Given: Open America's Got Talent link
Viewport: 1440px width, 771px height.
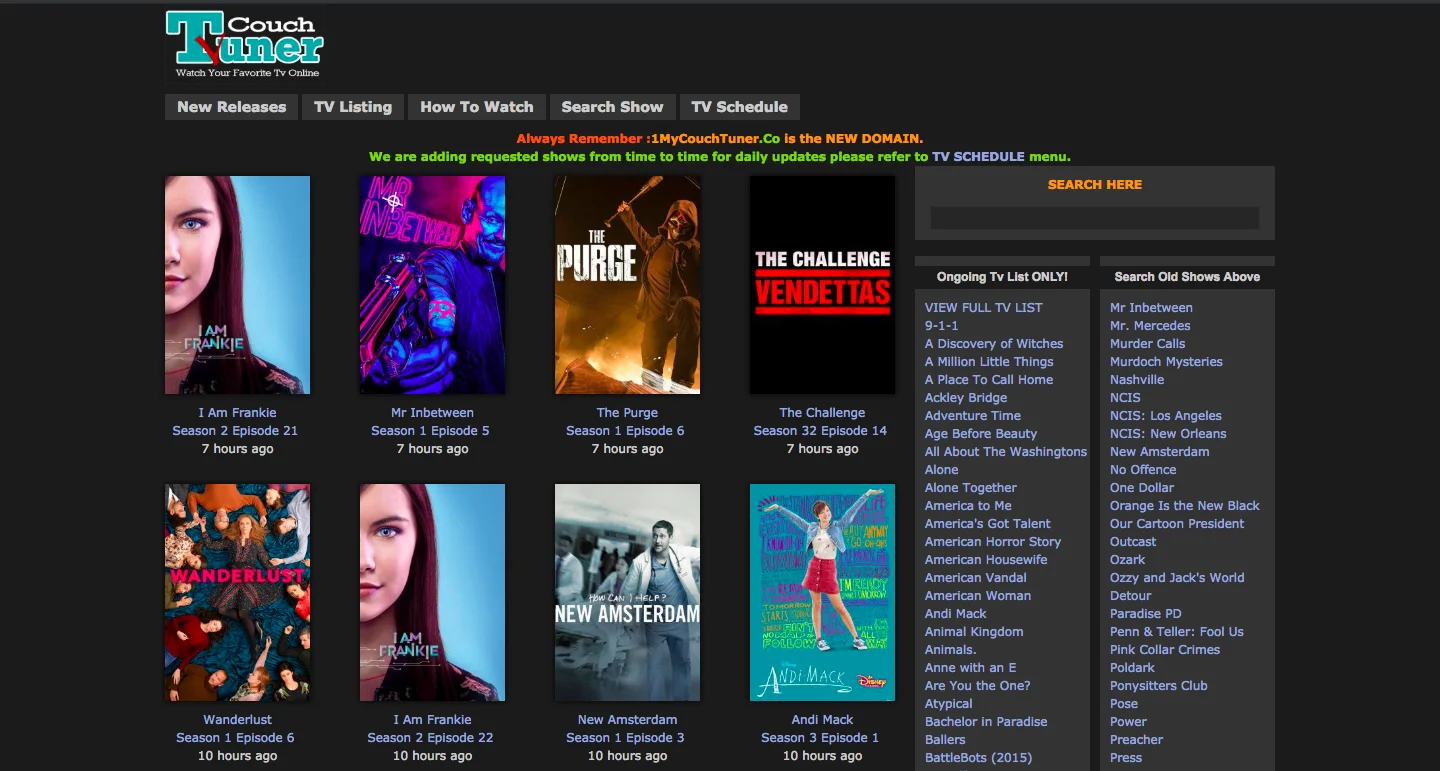Looking at the screenshot, I should [x=988, y=524].
